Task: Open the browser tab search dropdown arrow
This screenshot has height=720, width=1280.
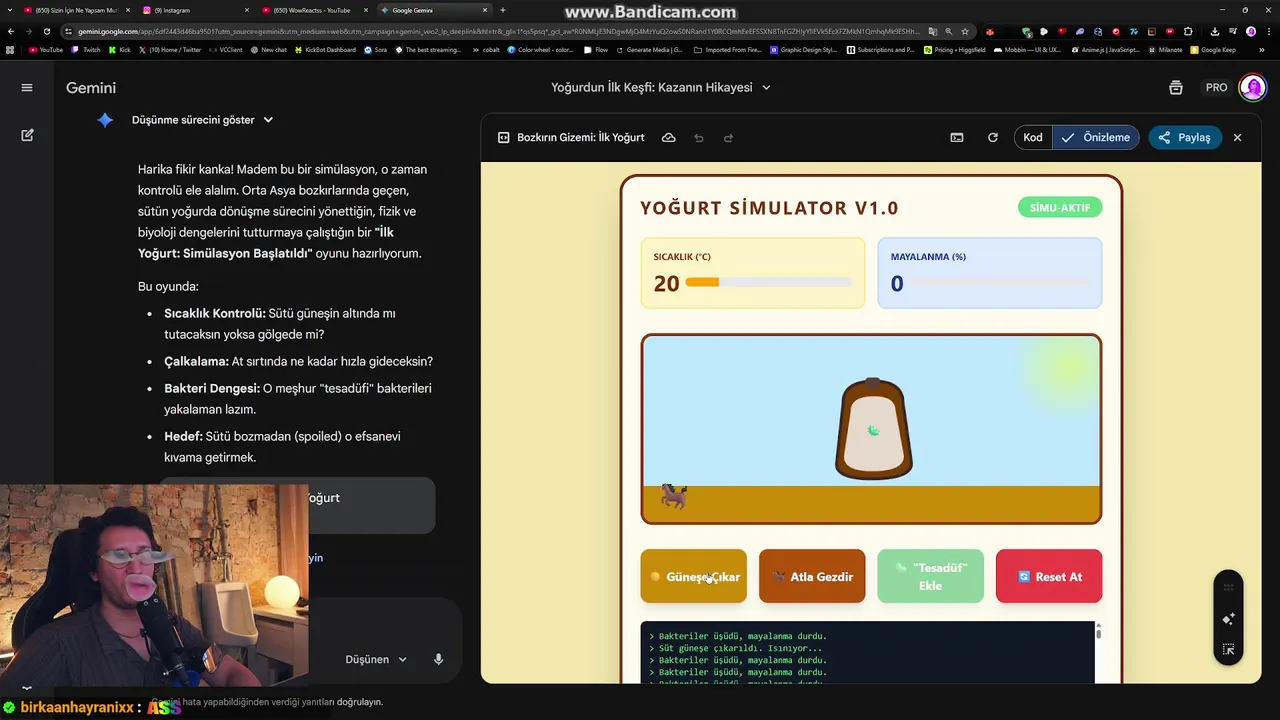Action: (11, 10)
